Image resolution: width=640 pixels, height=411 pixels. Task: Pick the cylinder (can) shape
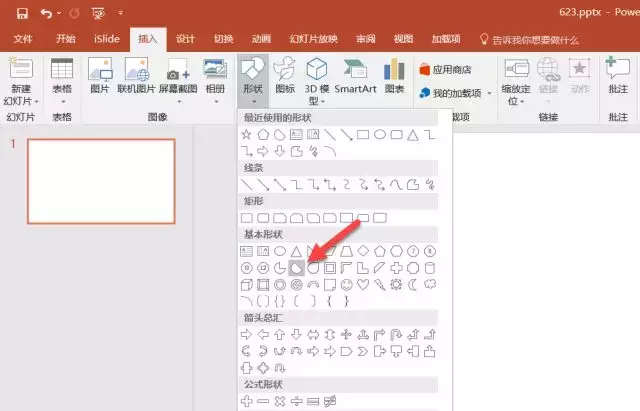tap(430, 268)
